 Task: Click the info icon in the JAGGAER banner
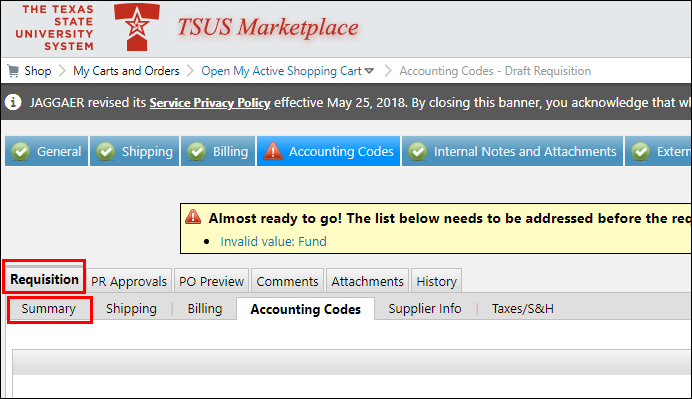(x=13, y=102)
